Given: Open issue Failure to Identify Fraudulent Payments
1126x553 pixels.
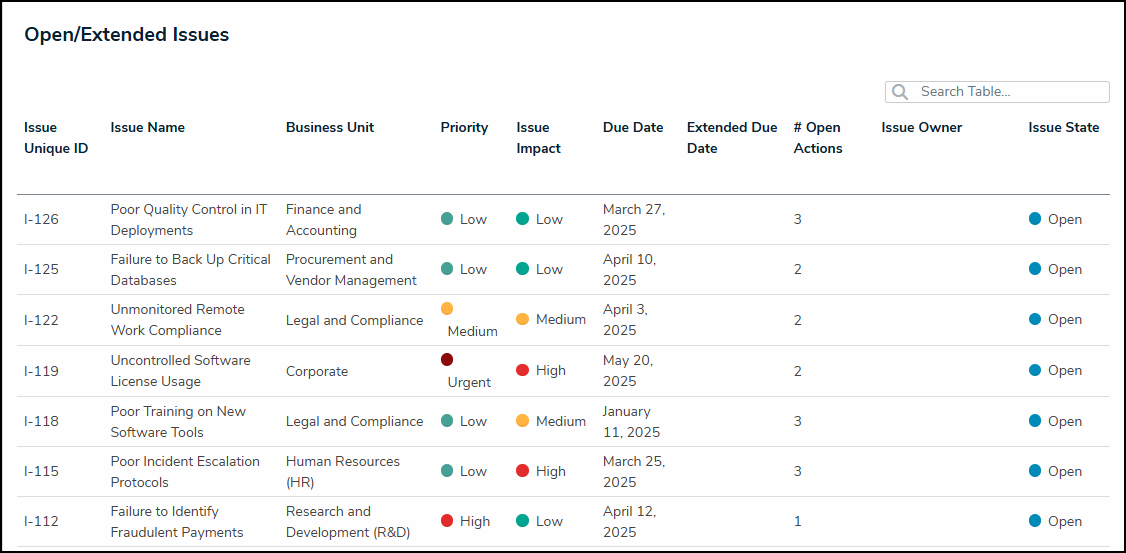Looking at the screenshot, I should pos(176,521).
